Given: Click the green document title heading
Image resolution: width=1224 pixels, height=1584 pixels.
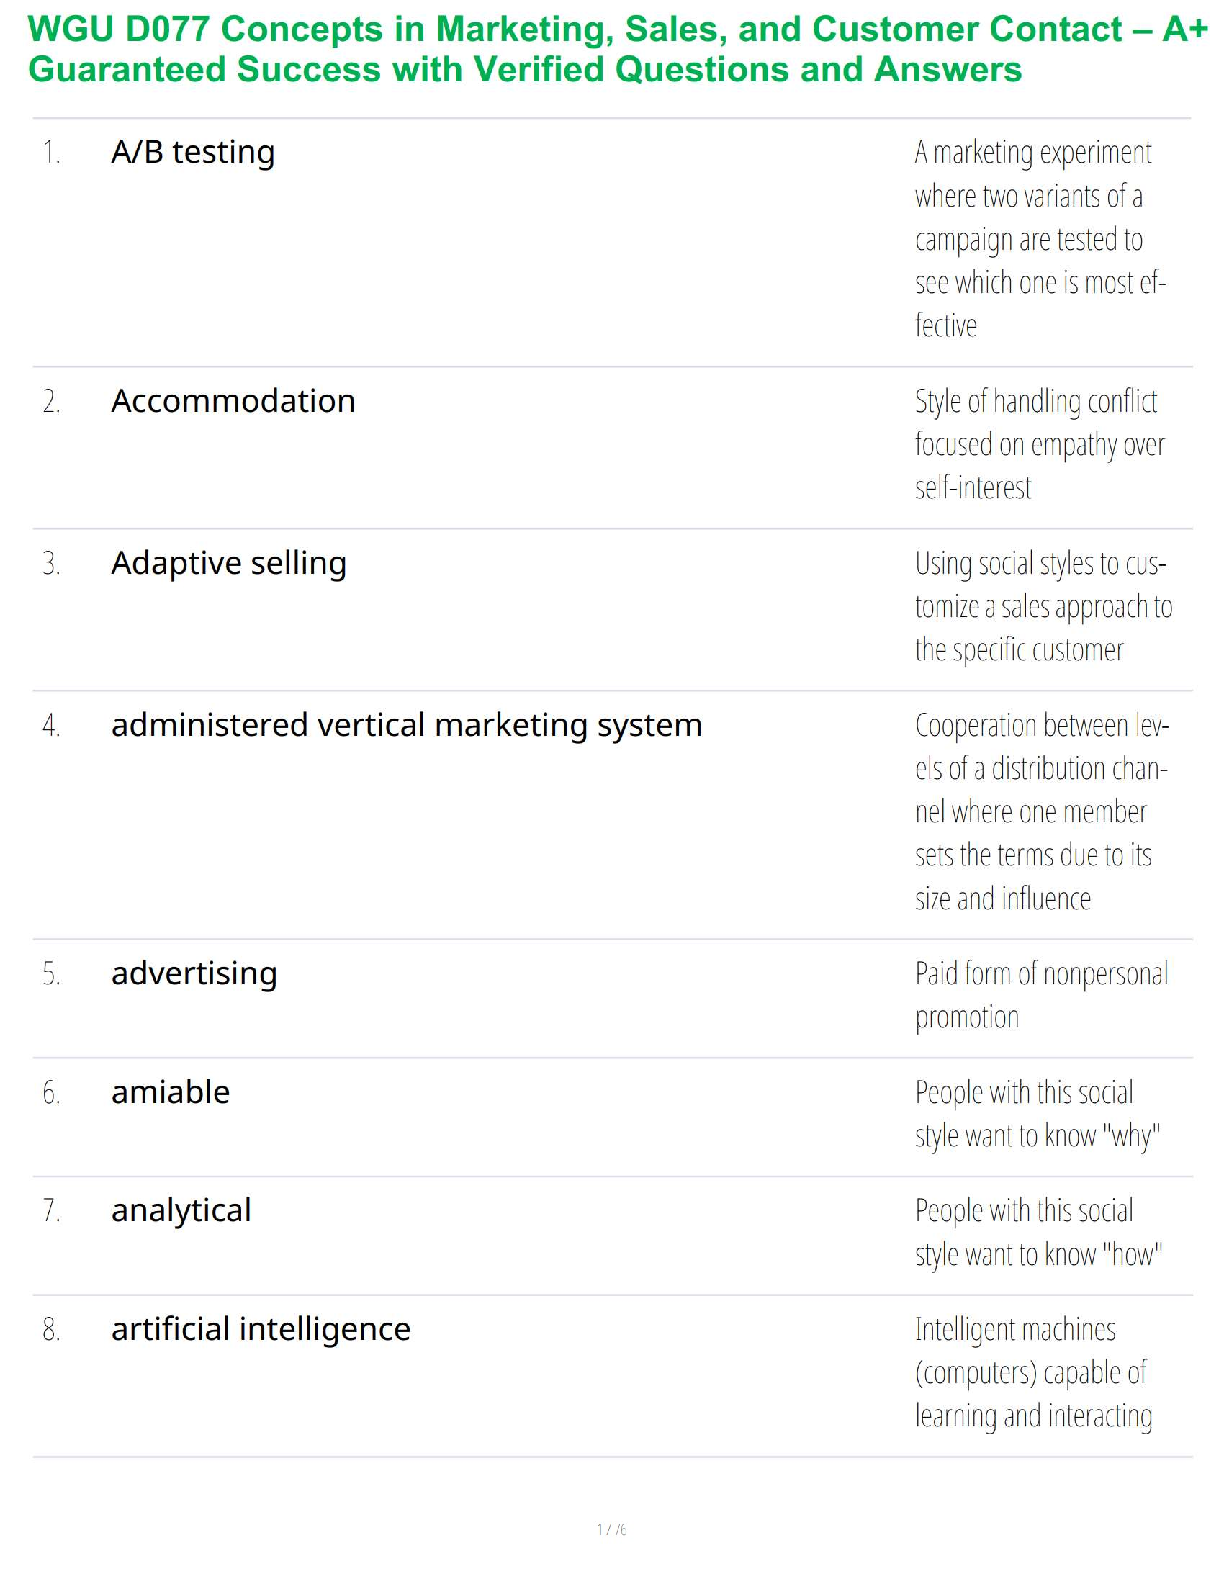Looking at the screenshot, I should [x=616, y=49].
